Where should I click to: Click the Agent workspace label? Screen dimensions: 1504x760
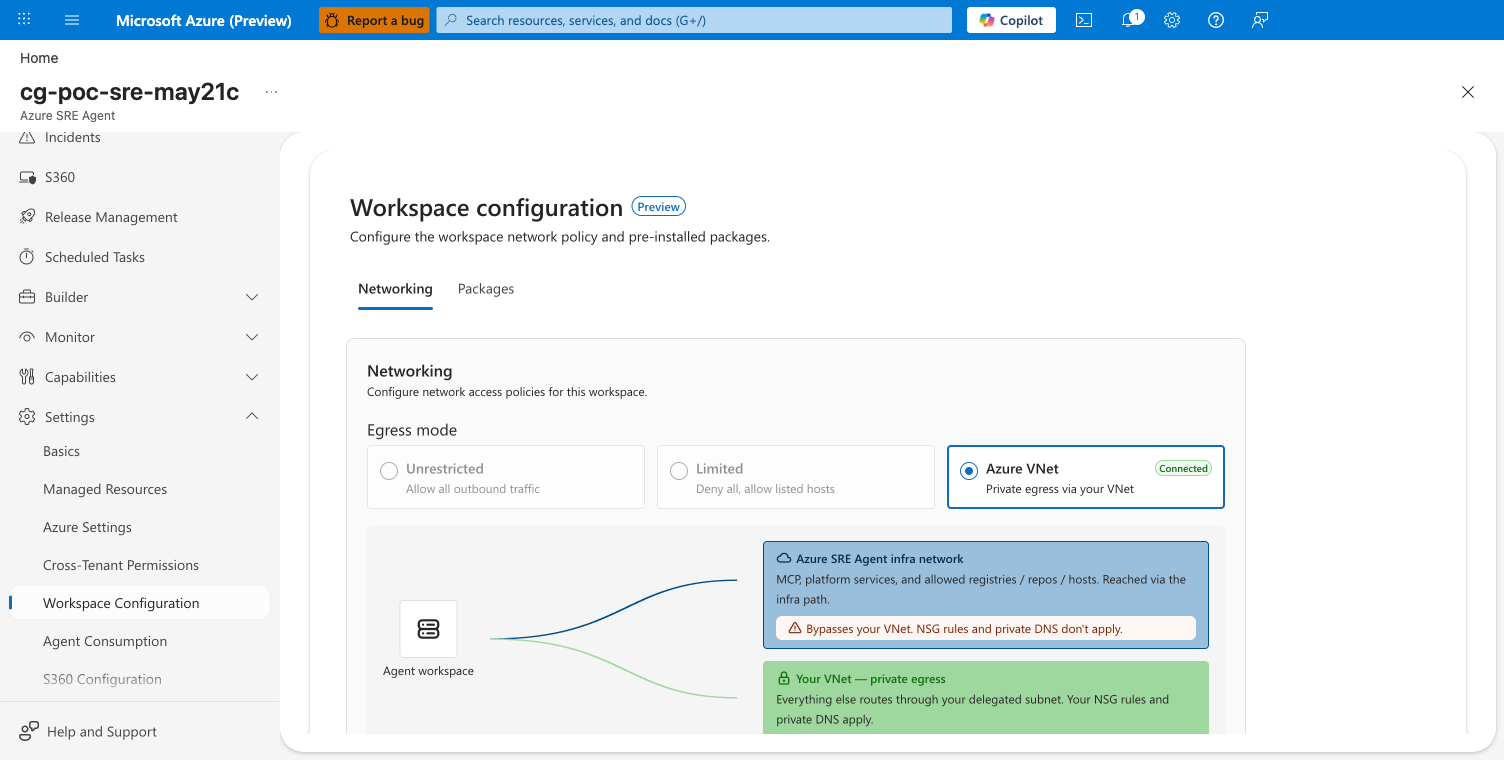[428, 671]
